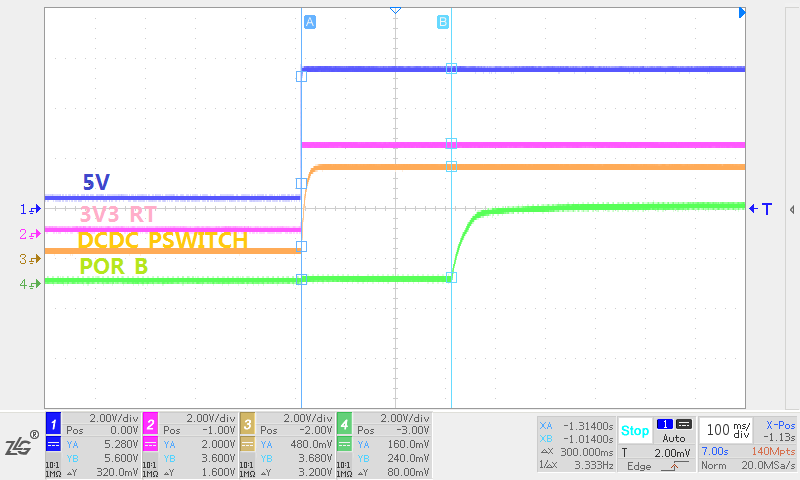This screenshot has width=800, height=480.
Task: Click the trigger position triangle at top
Action: click(x=395, y=10)
